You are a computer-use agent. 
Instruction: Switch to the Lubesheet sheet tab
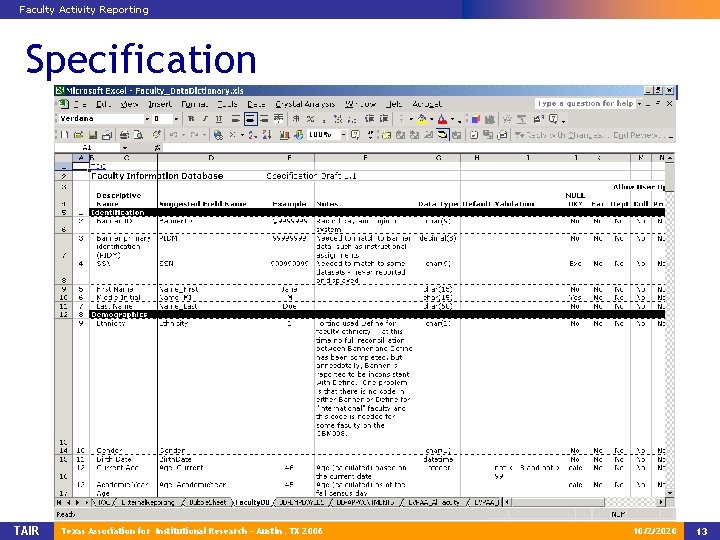pyautogui.click(x=208, y=502)
